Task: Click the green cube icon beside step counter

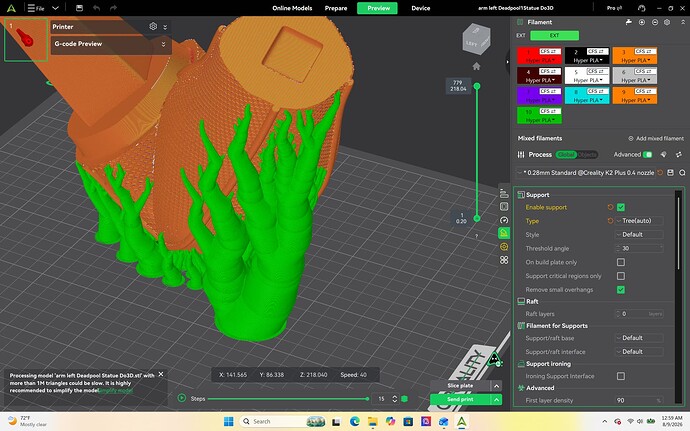Action: tap(404, 399)
